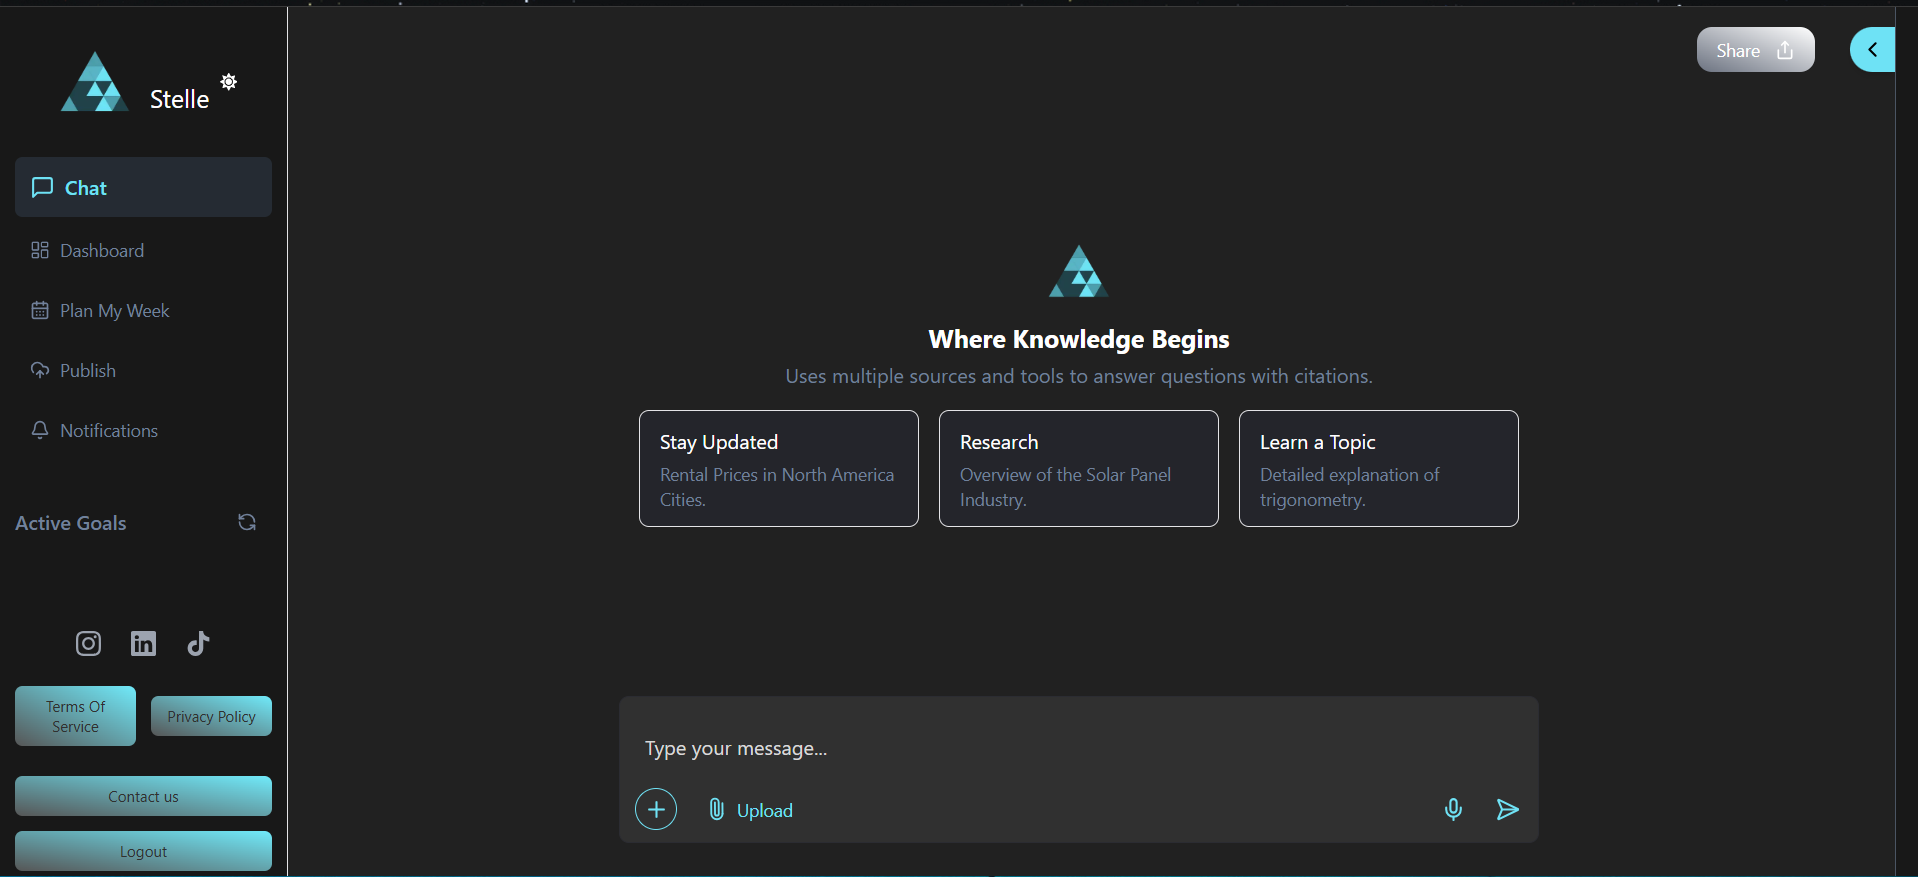Open Plan My Week page
Viewport: 1918px width, 877px height.
(114, 311)
